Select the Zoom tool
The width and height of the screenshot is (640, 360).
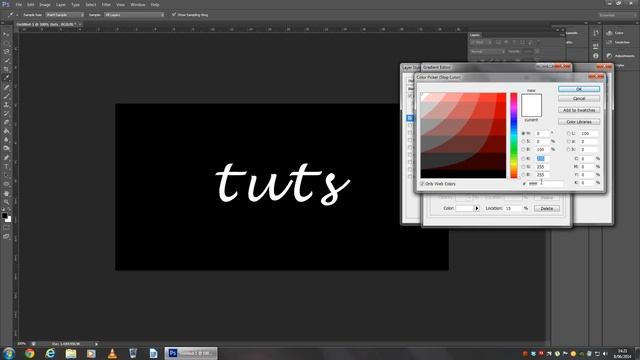tap(6, 202)
